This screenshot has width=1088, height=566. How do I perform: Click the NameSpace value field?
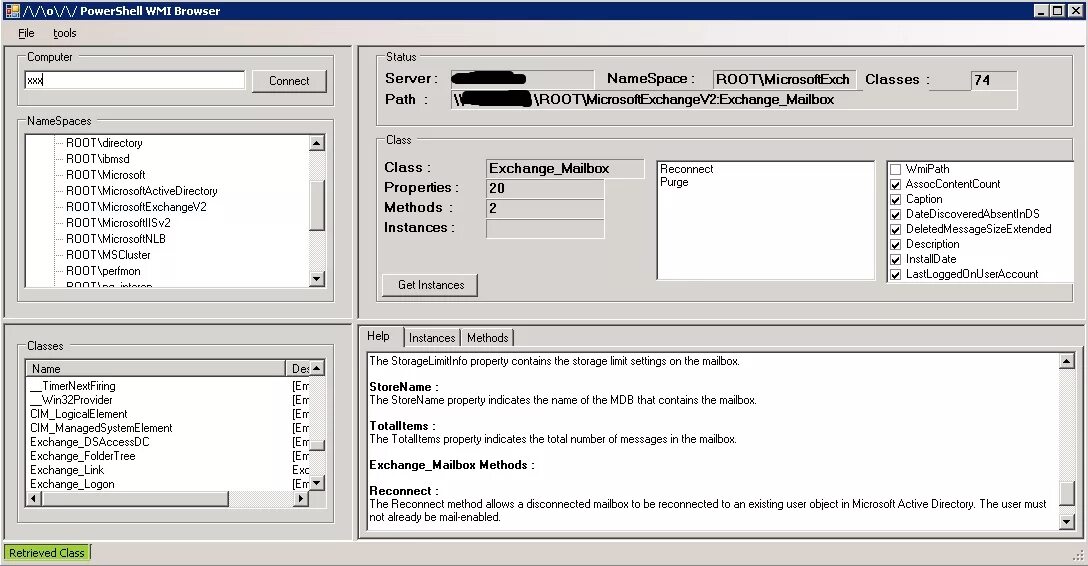785,79
